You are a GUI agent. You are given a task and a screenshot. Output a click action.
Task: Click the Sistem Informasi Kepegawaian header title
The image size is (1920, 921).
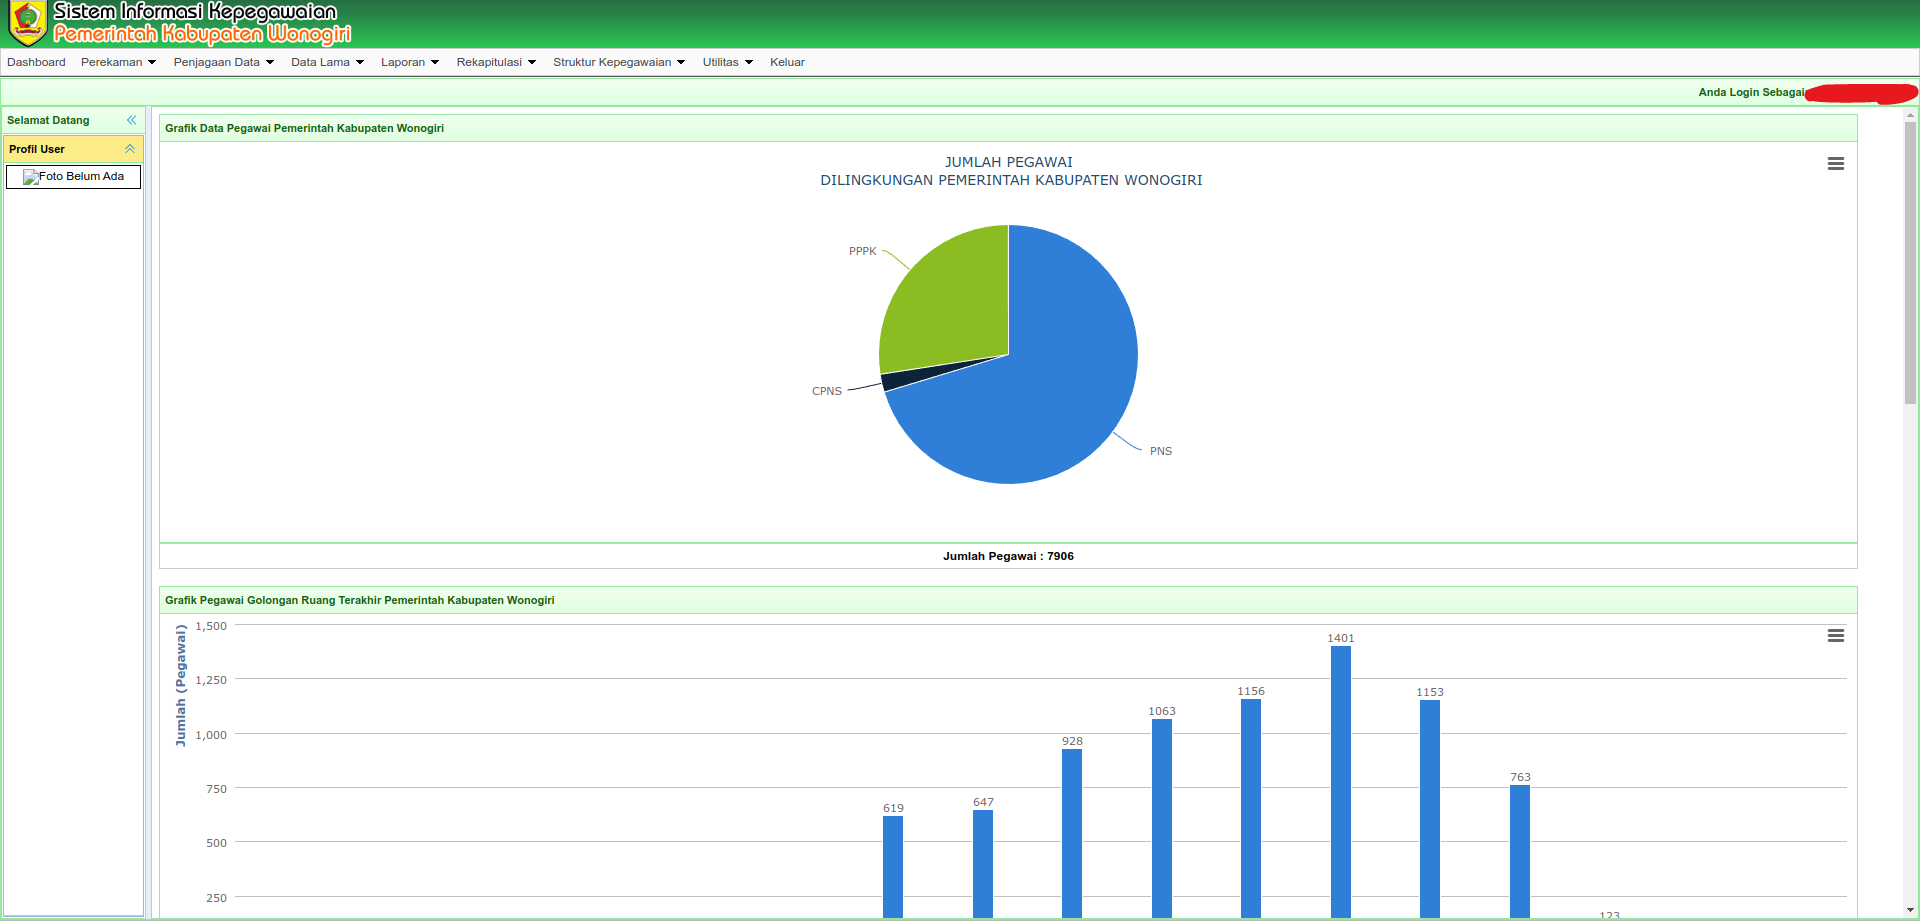(x=195, y=12)
